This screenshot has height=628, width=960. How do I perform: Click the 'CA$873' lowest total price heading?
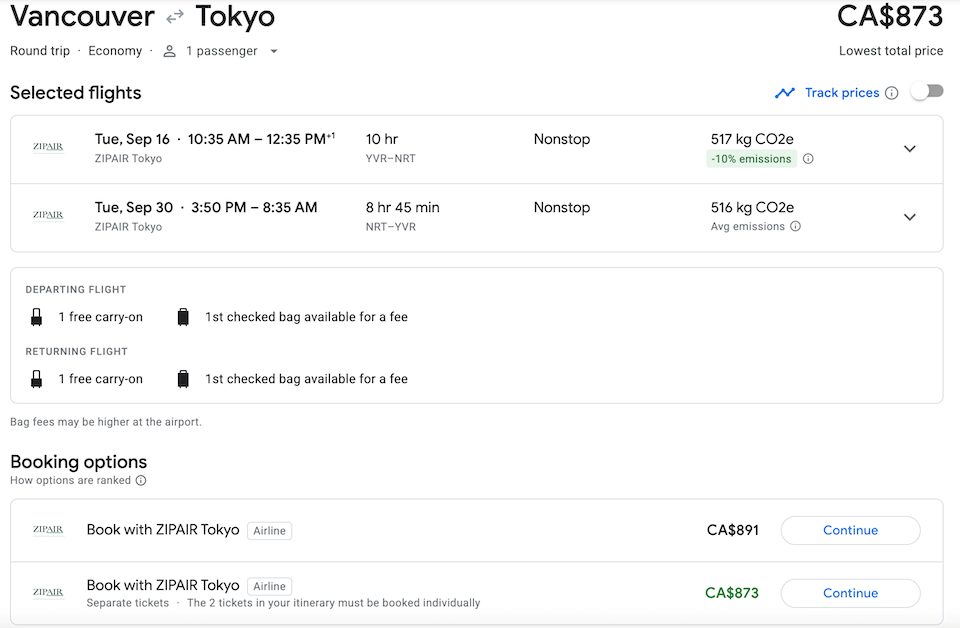(x=890, y=16)
